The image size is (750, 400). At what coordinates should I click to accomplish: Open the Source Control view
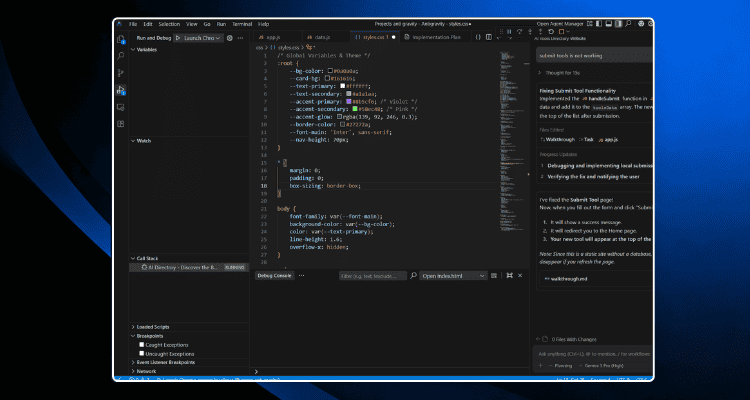121,73
